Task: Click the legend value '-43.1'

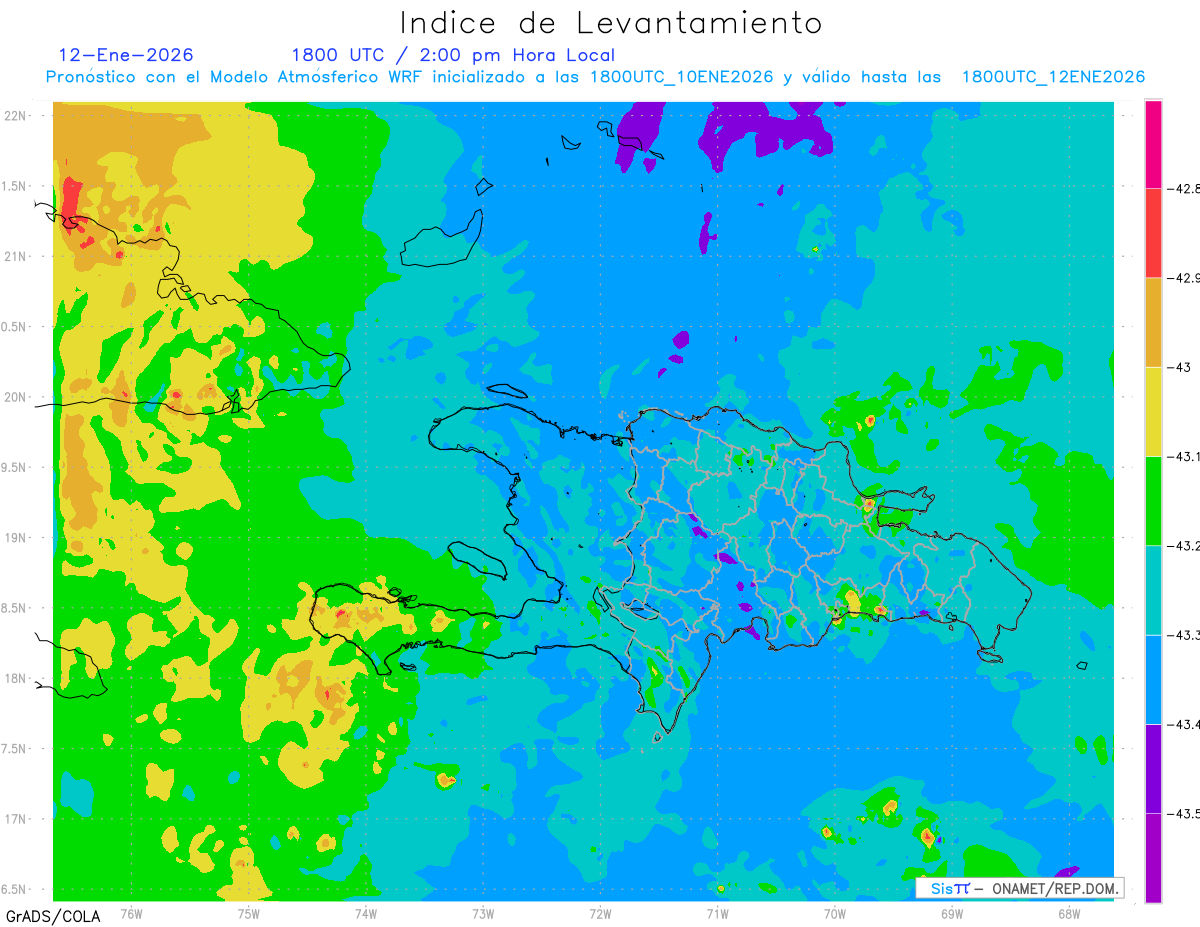Action: click(1185, 456)
